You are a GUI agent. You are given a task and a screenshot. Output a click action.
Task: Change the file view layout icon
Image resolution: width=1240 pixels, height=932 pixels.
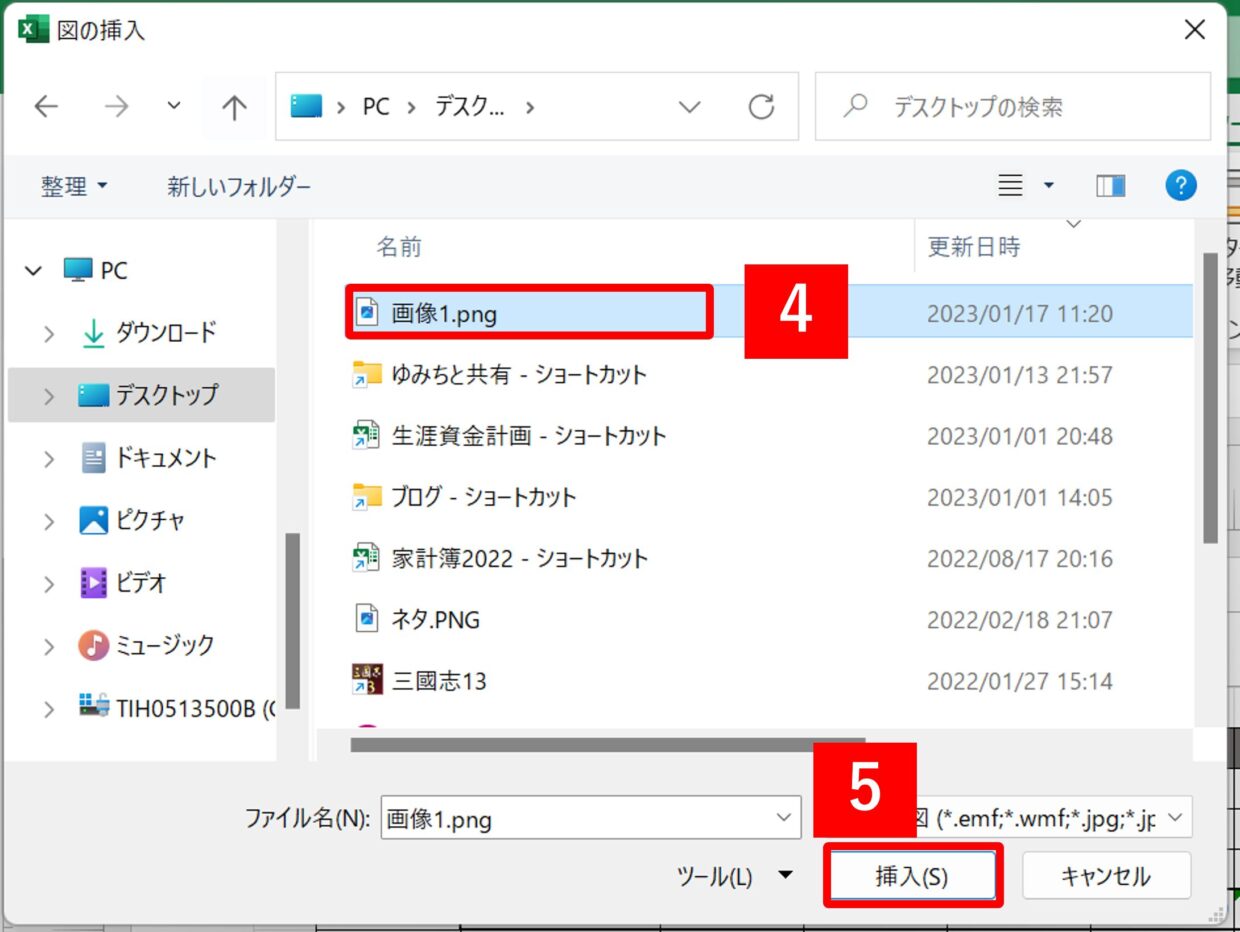(1011, 185)
